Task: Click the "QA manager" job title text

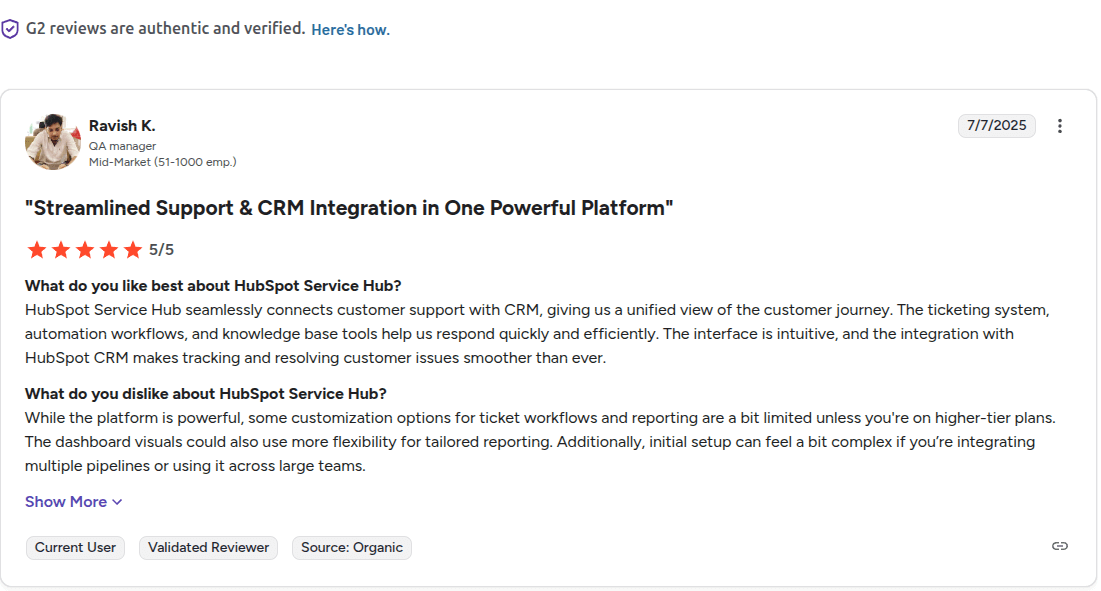Action: [x=122, y=146]
